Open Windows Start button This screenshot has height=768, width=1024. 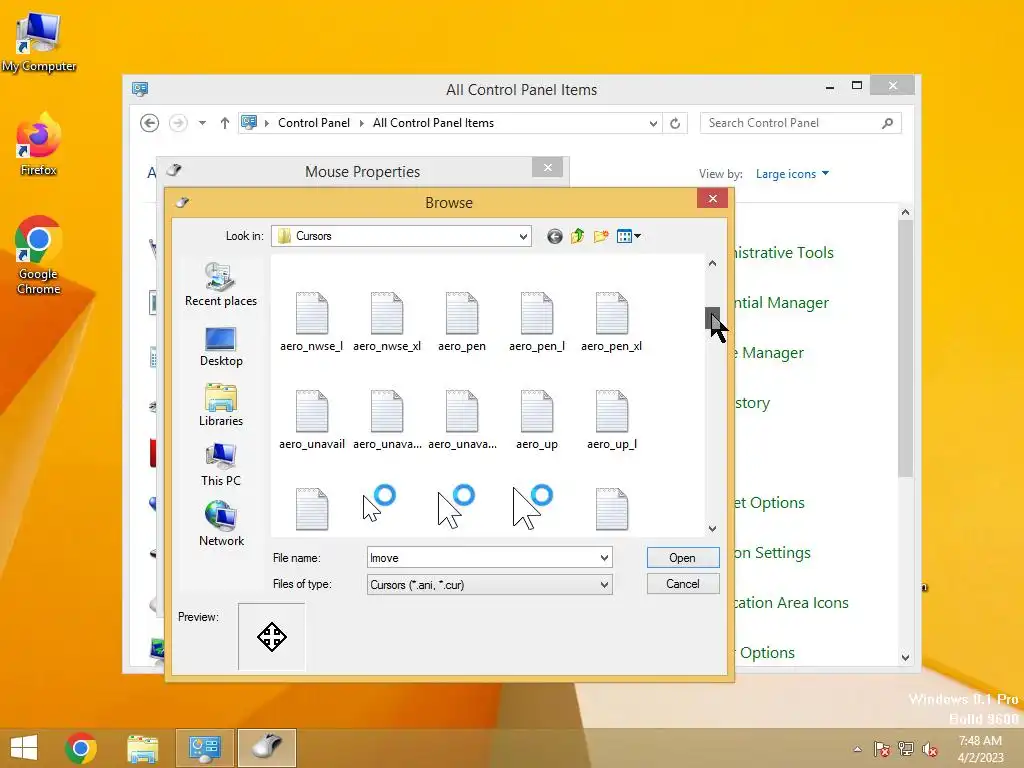pos(24,748)
